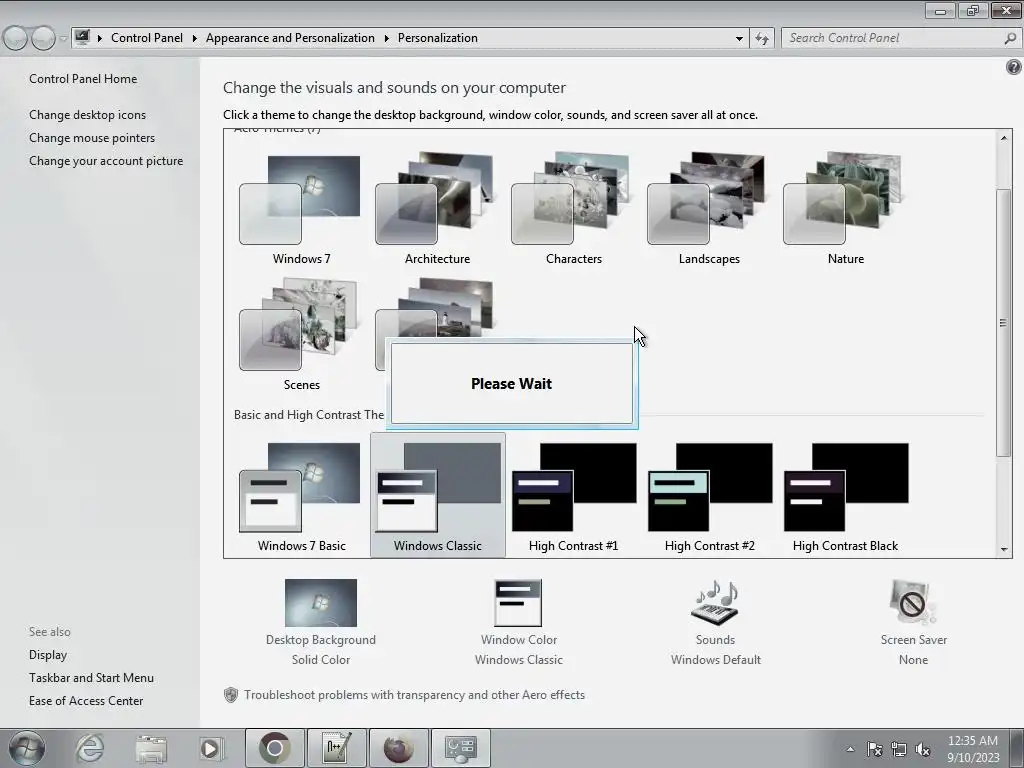Click the computer icon in address bar
This screenshot has width=1024, height=768.
(82, 37)
